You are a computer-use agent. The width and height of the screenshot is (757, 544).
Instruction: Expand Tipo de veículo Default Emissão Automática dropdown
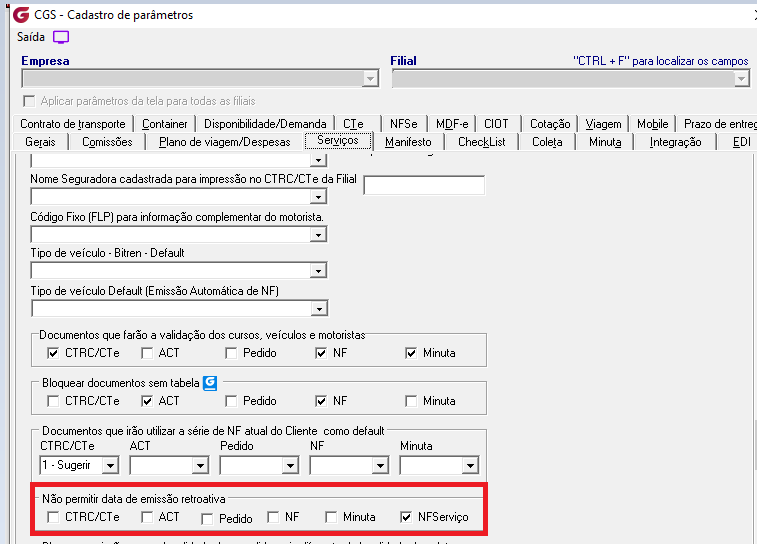tap(319, 309)
